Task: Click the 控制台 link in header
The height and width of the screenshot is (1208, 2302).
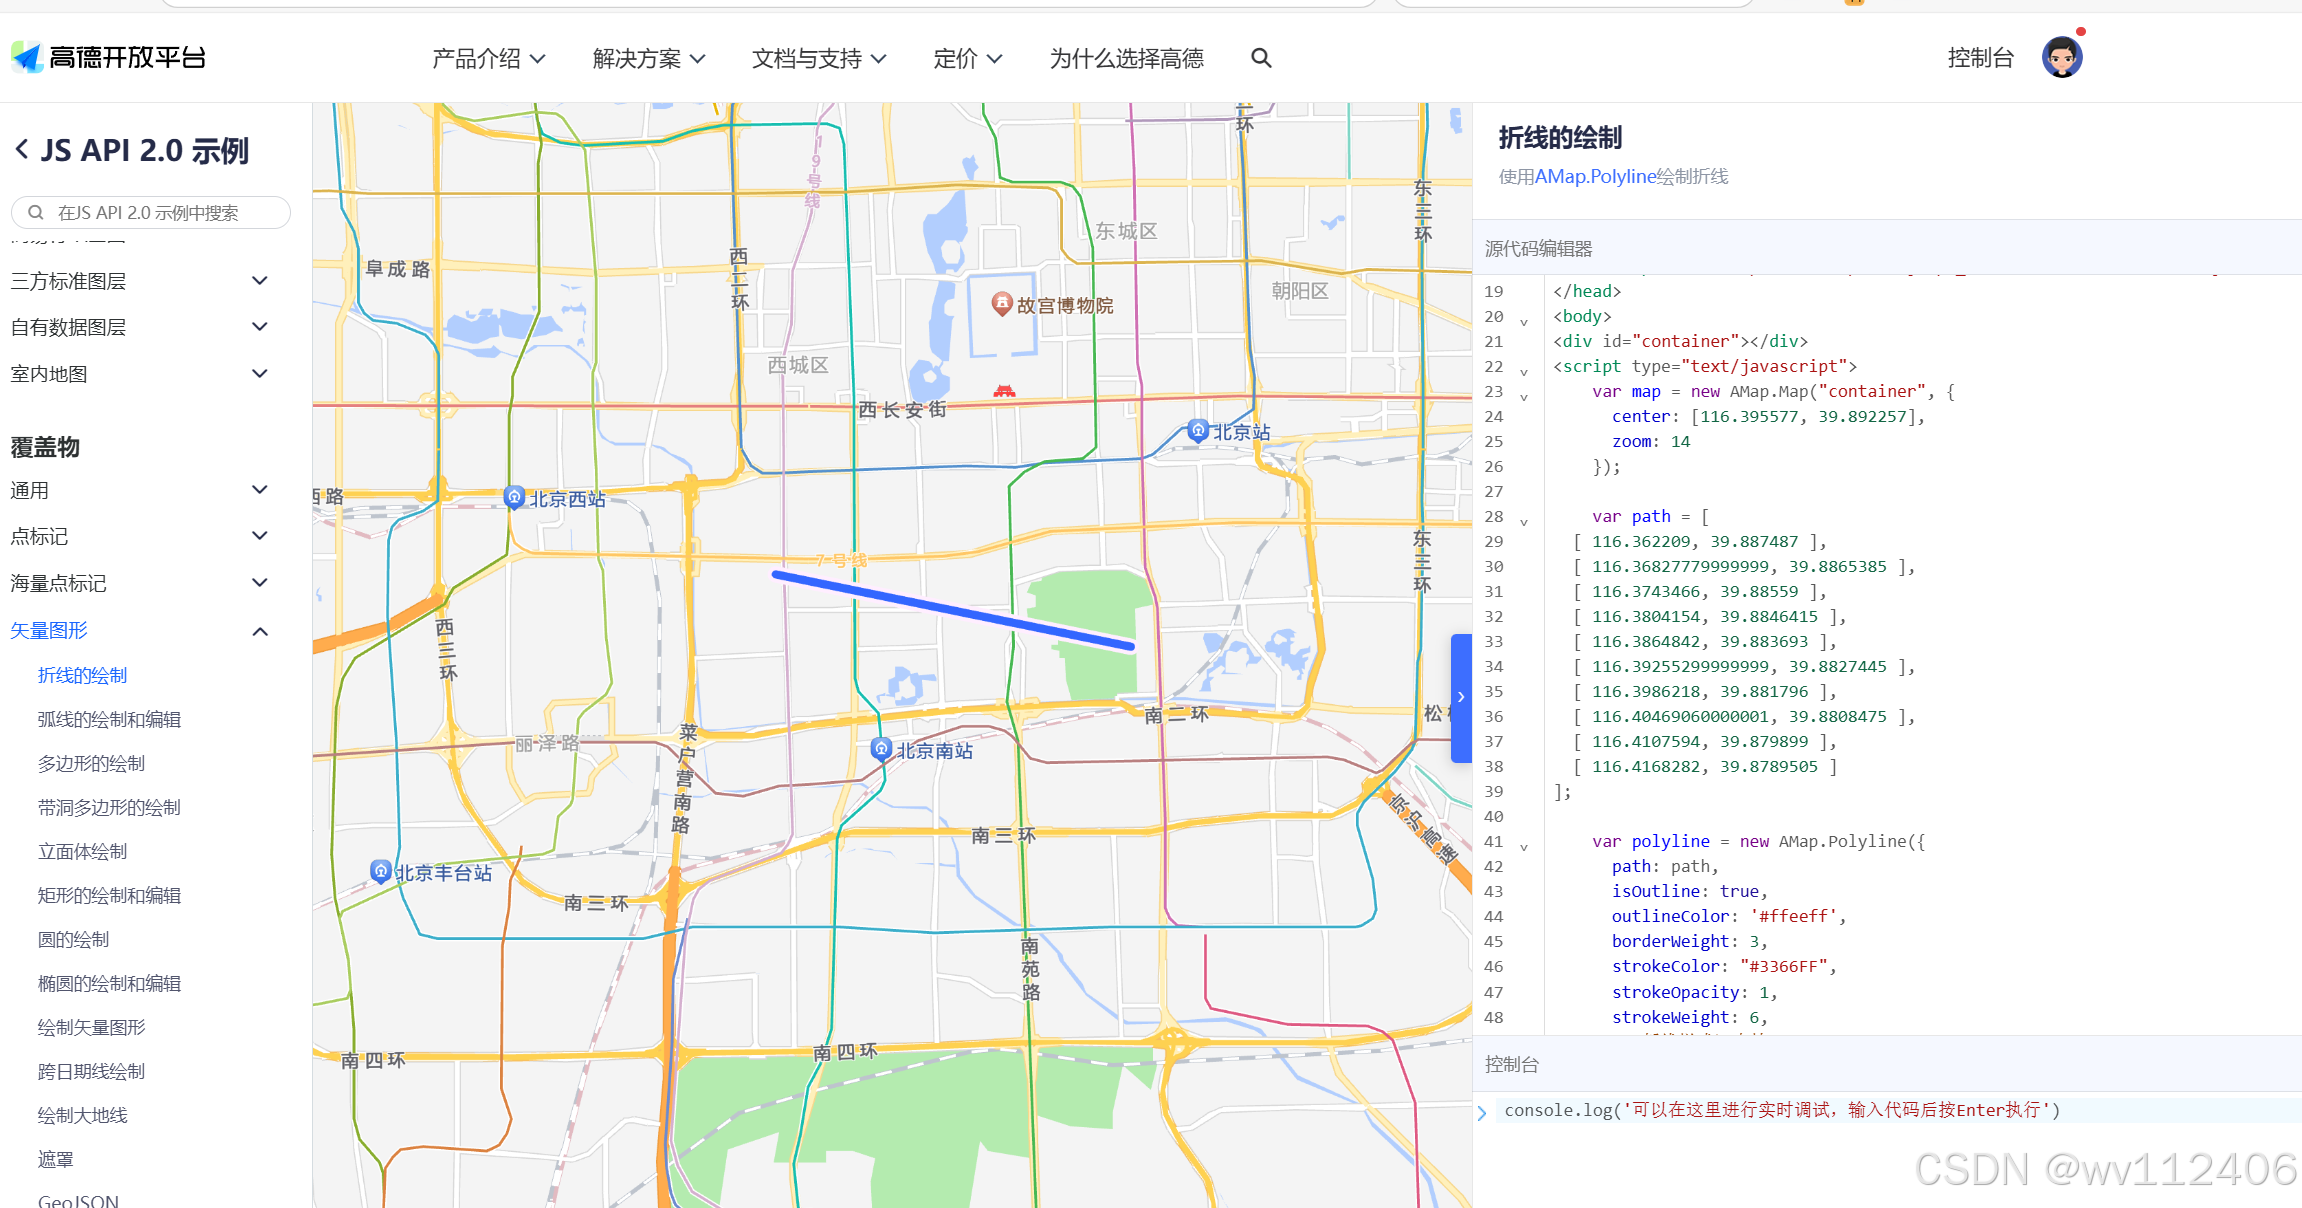Action: pyautogui.click(x=1979, y=58)
